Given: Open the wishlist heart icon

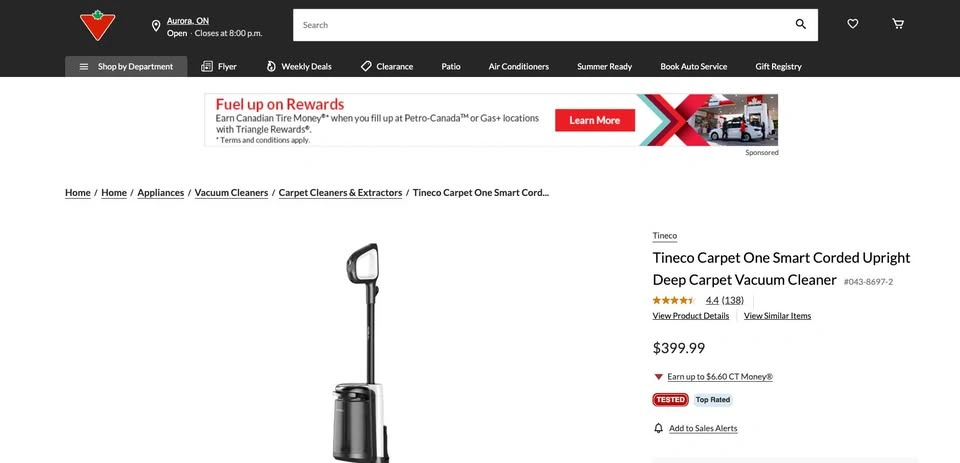Looking at the screenshot, I should coord(852,24).
